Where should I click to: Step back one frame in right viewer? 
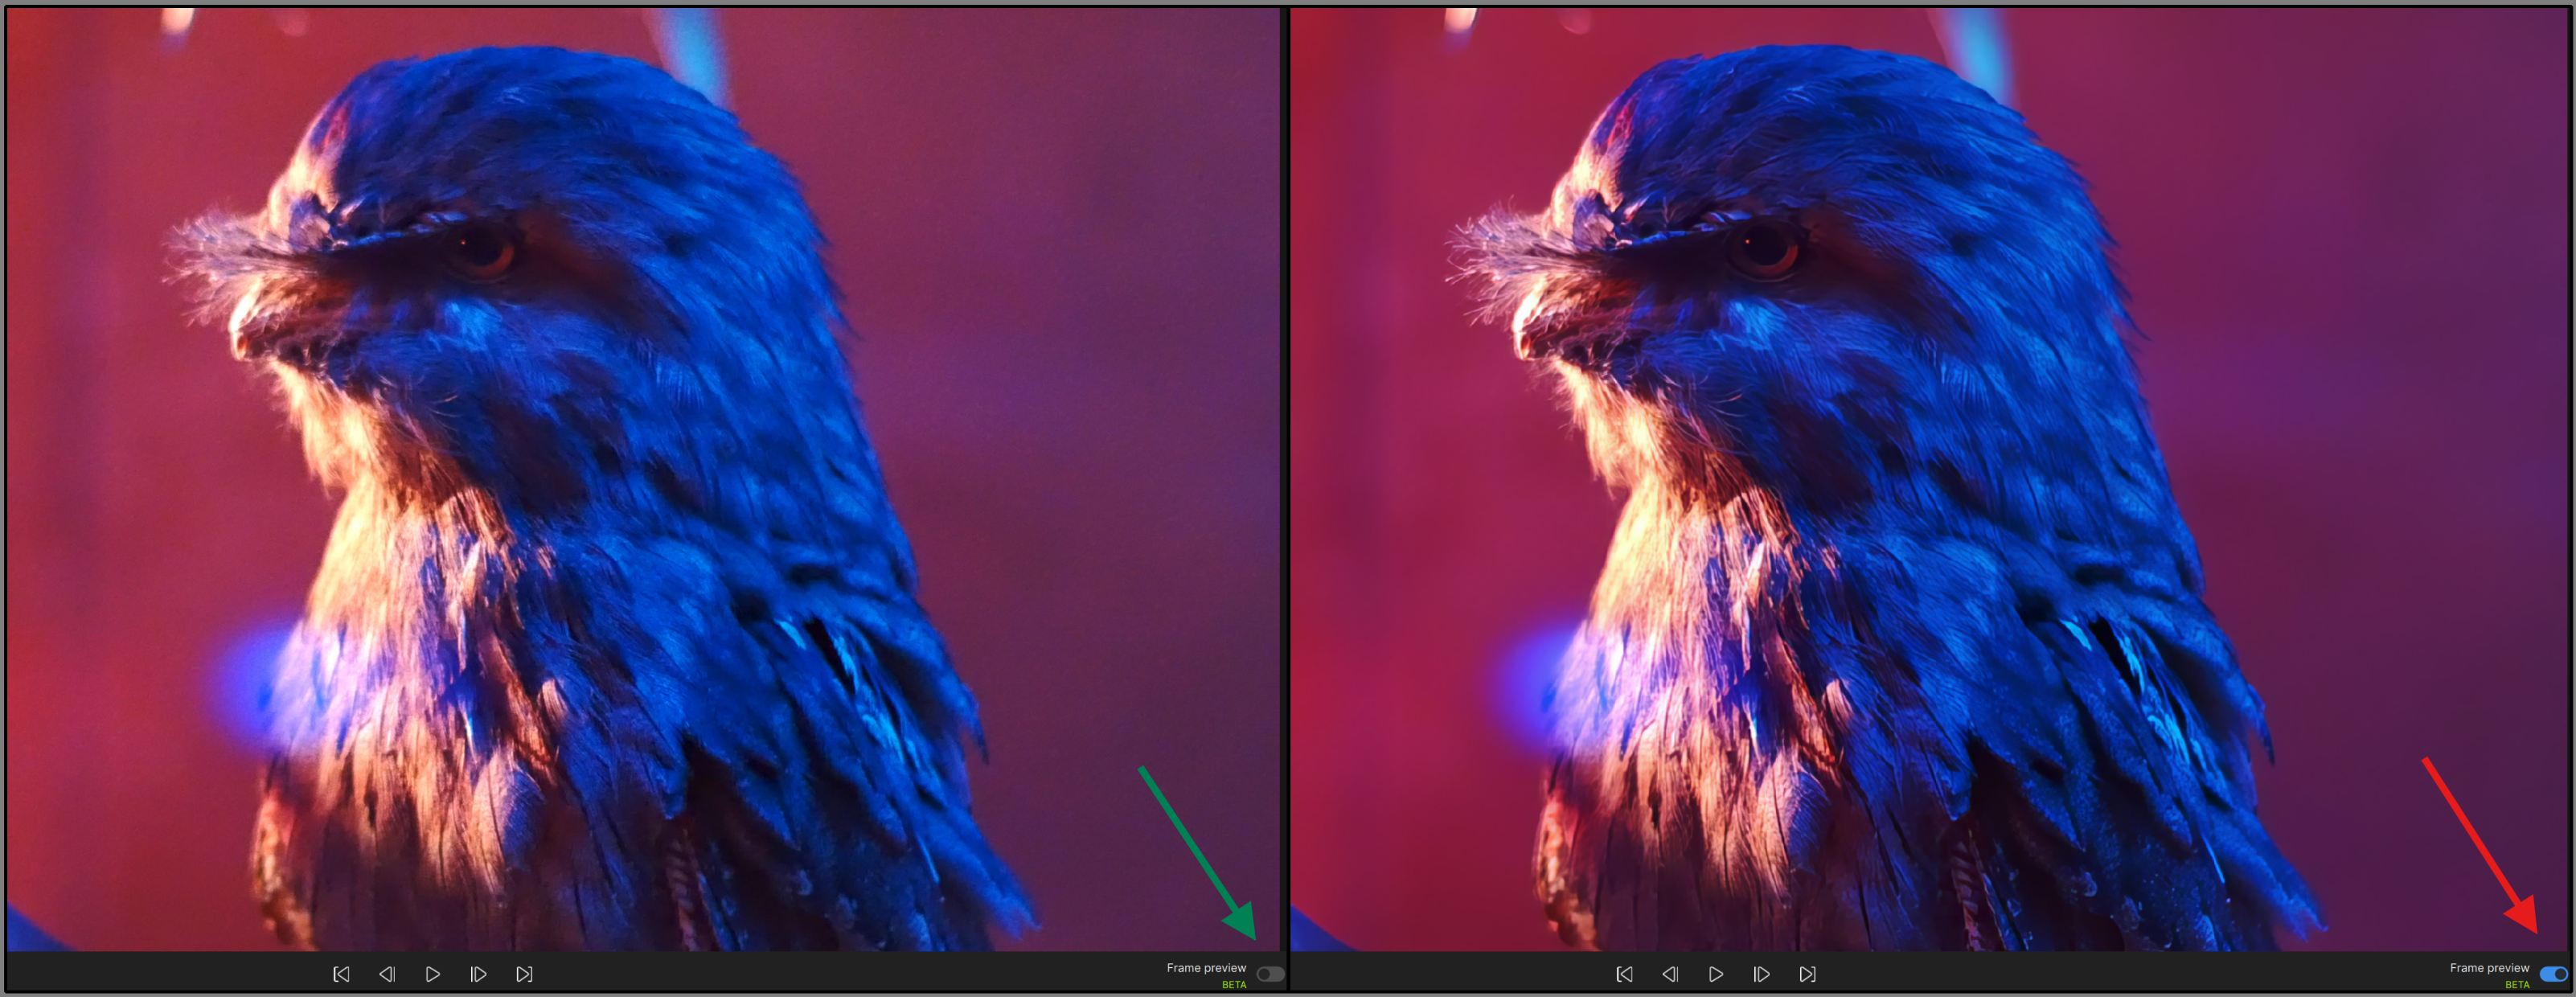coord(1670,974)
